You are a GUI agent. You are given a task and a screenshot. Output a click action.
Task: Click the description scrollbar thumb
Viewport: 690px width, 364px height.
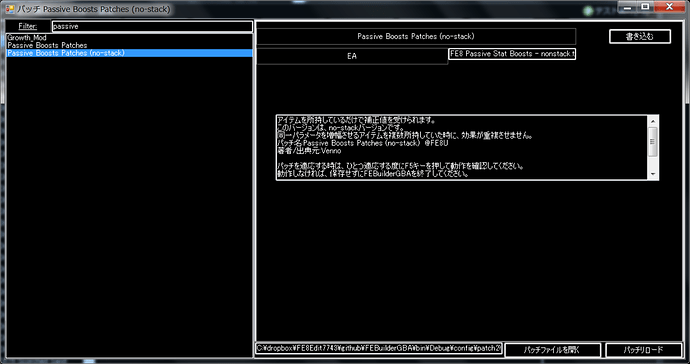pyautogui.click(x=653, y=142)
